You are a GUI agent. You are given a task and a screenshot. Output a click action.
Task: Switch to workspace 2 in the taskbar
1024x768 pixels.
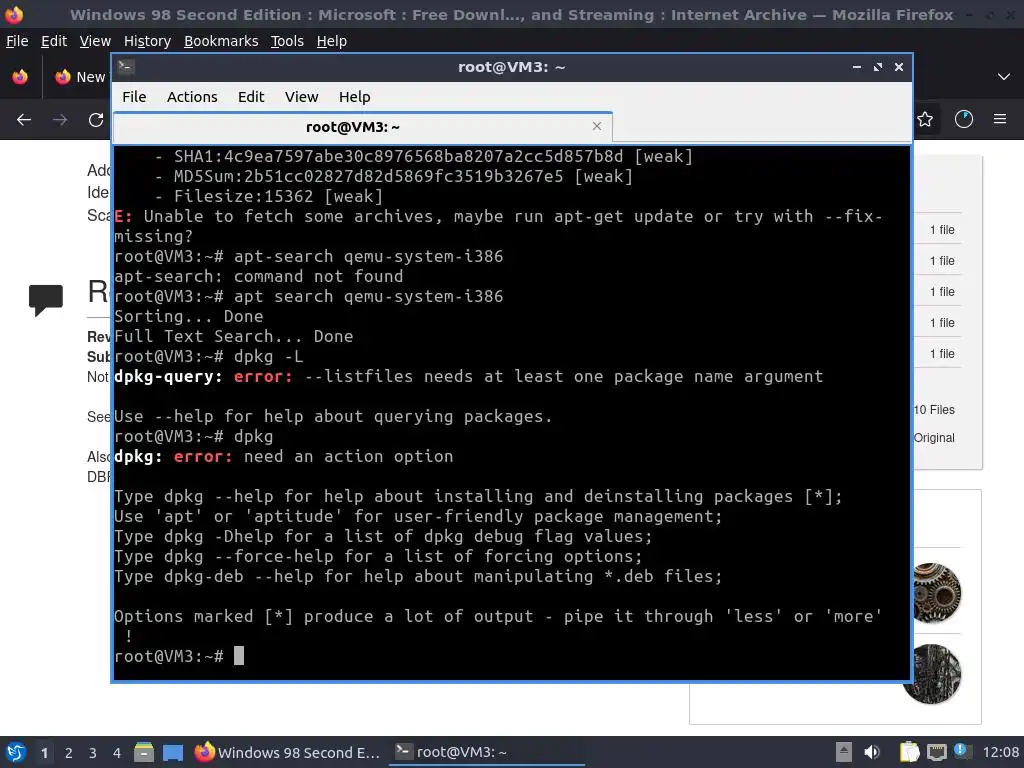coord(69,753)
